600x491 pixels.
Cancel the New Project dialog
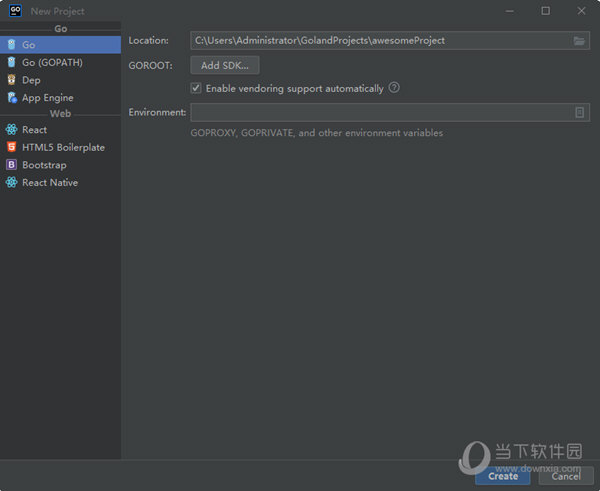click(x=566, y=476)
